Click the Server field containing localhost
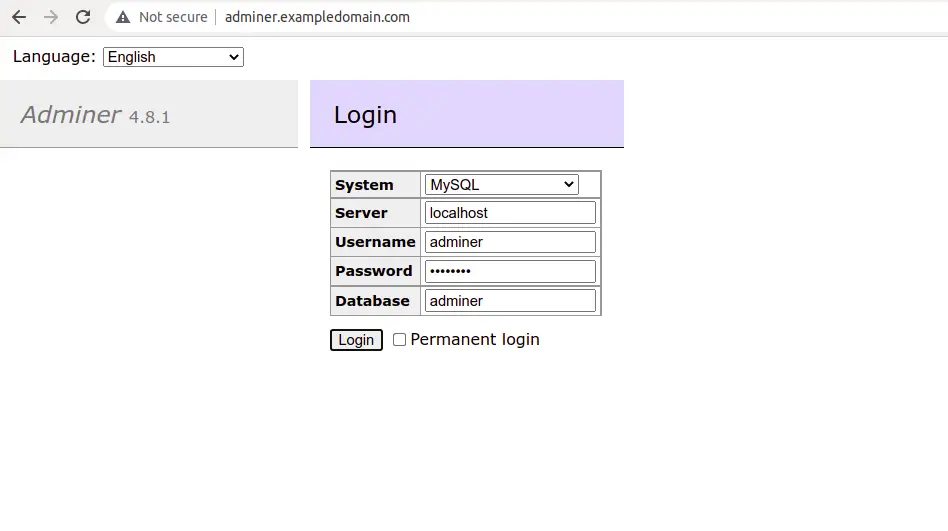Viewport: 948px width, 531px height. [x=510, y=213]
